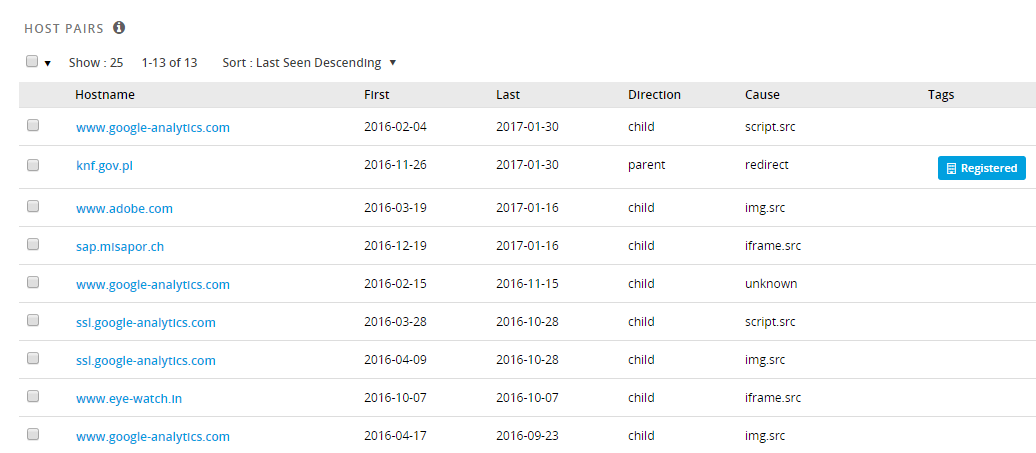
Task: Open the Show : 25 page-size selector
Action: click(96, 63)
